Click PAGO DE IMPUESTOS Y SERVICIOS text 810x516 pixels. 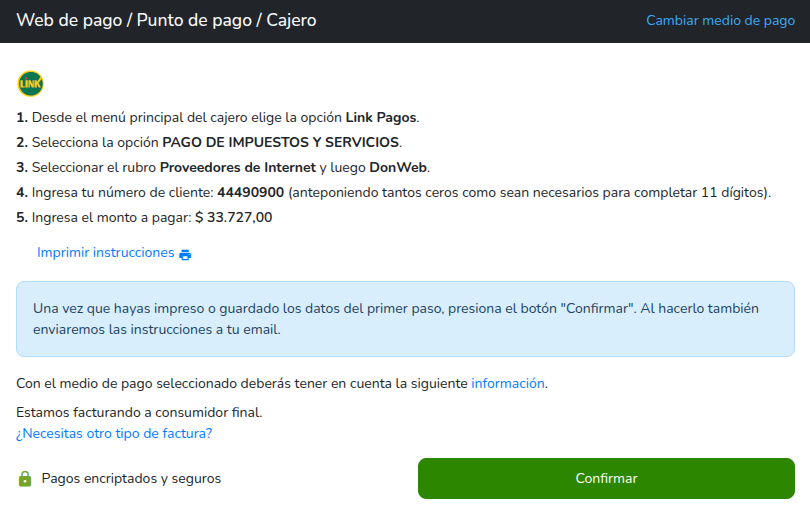click(281, 143)
